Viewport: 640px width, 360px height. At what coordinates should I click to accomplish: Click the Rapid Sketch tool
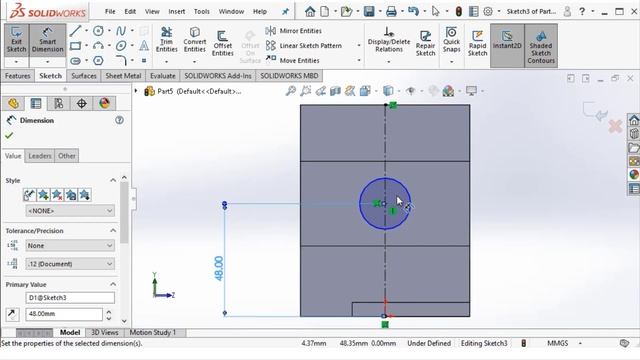[x=478, y=43]
